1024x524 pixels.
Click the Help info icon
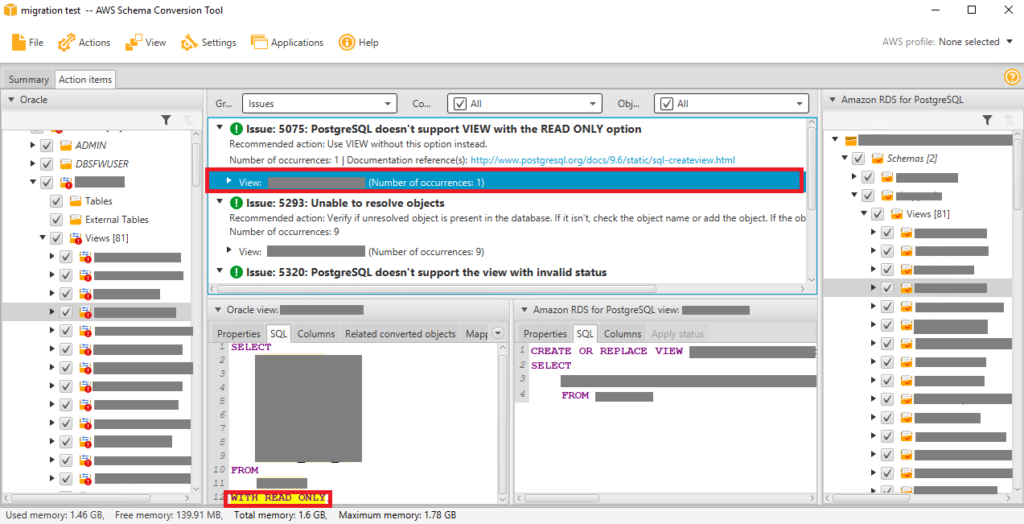coord(346,42)
